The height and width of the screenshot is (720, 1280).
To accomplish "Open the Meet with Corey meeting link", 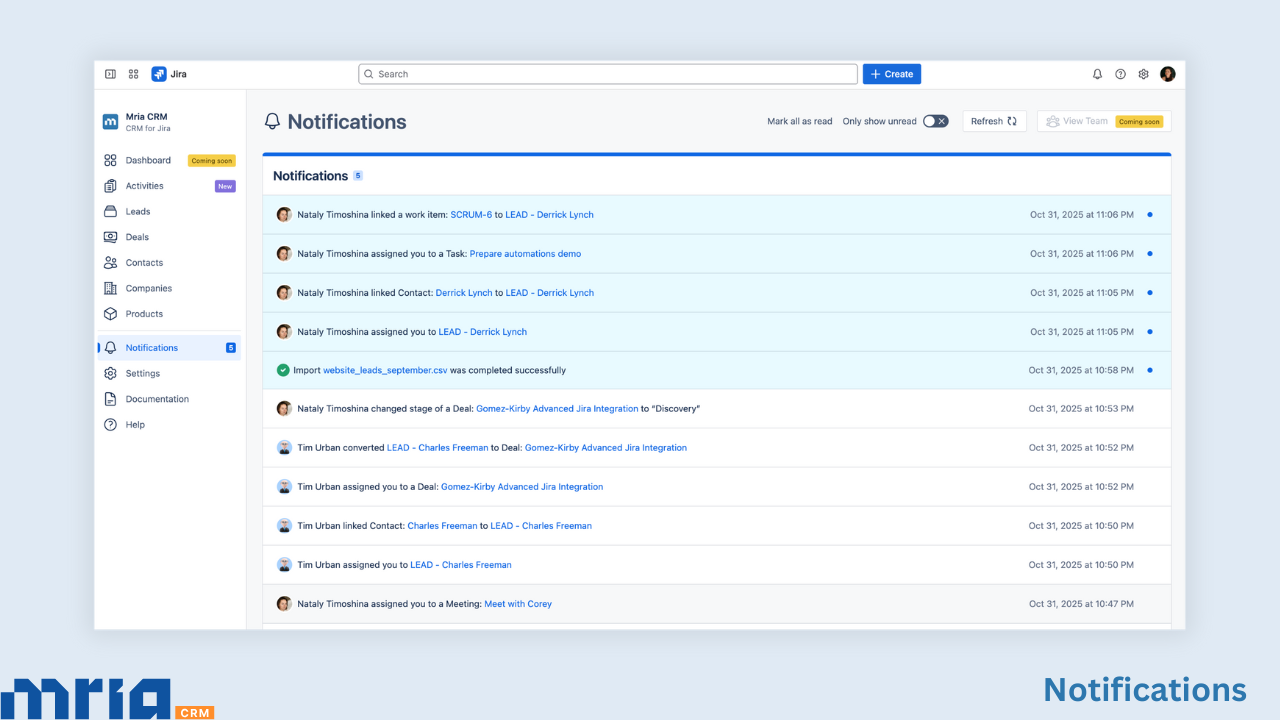I will [x=518, y=604].
